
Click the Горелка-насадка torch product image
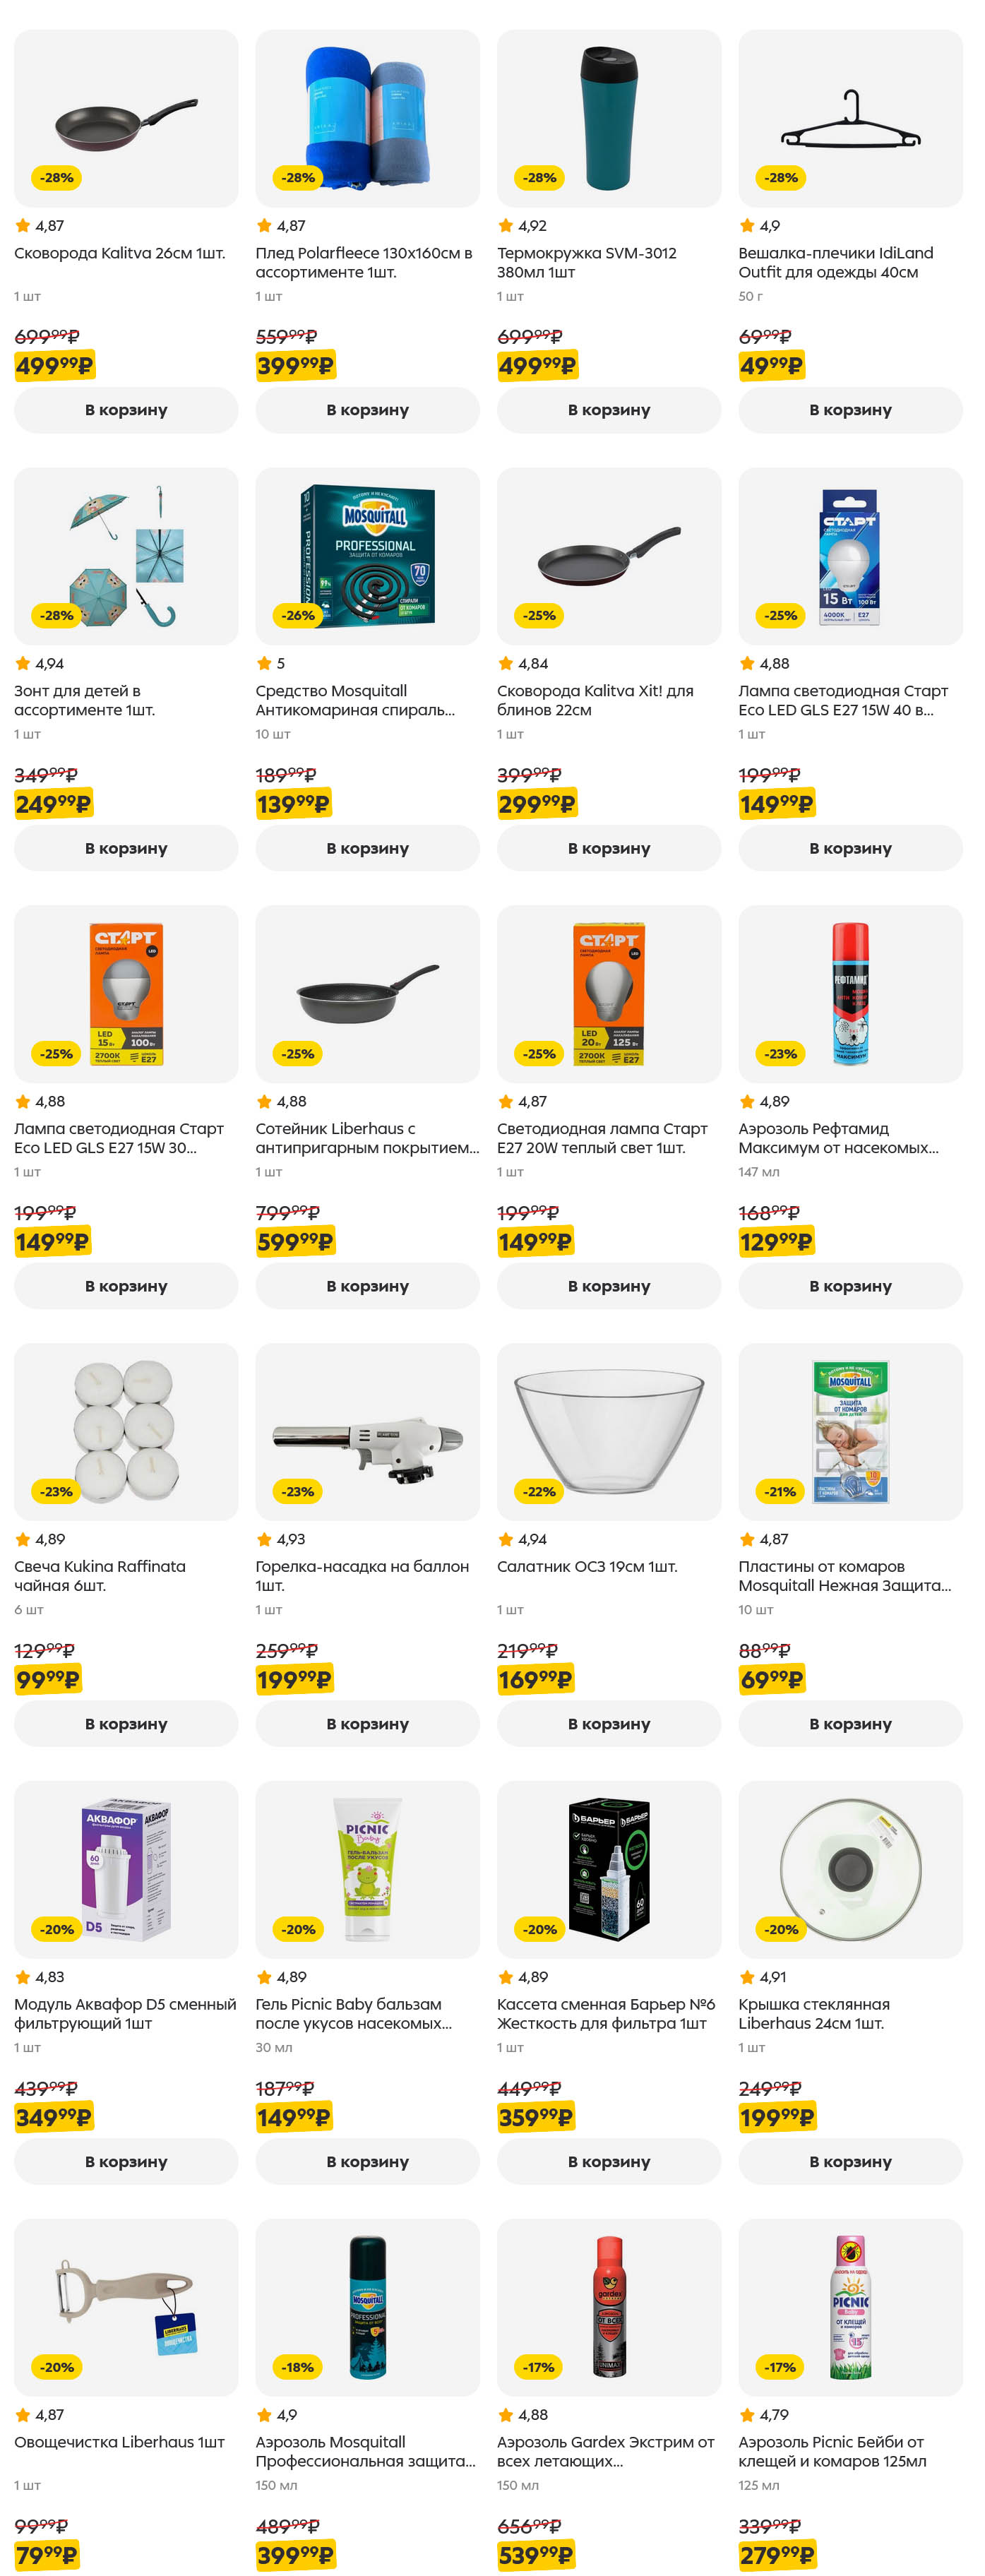pyautogui.click(x=367, y=1431)
